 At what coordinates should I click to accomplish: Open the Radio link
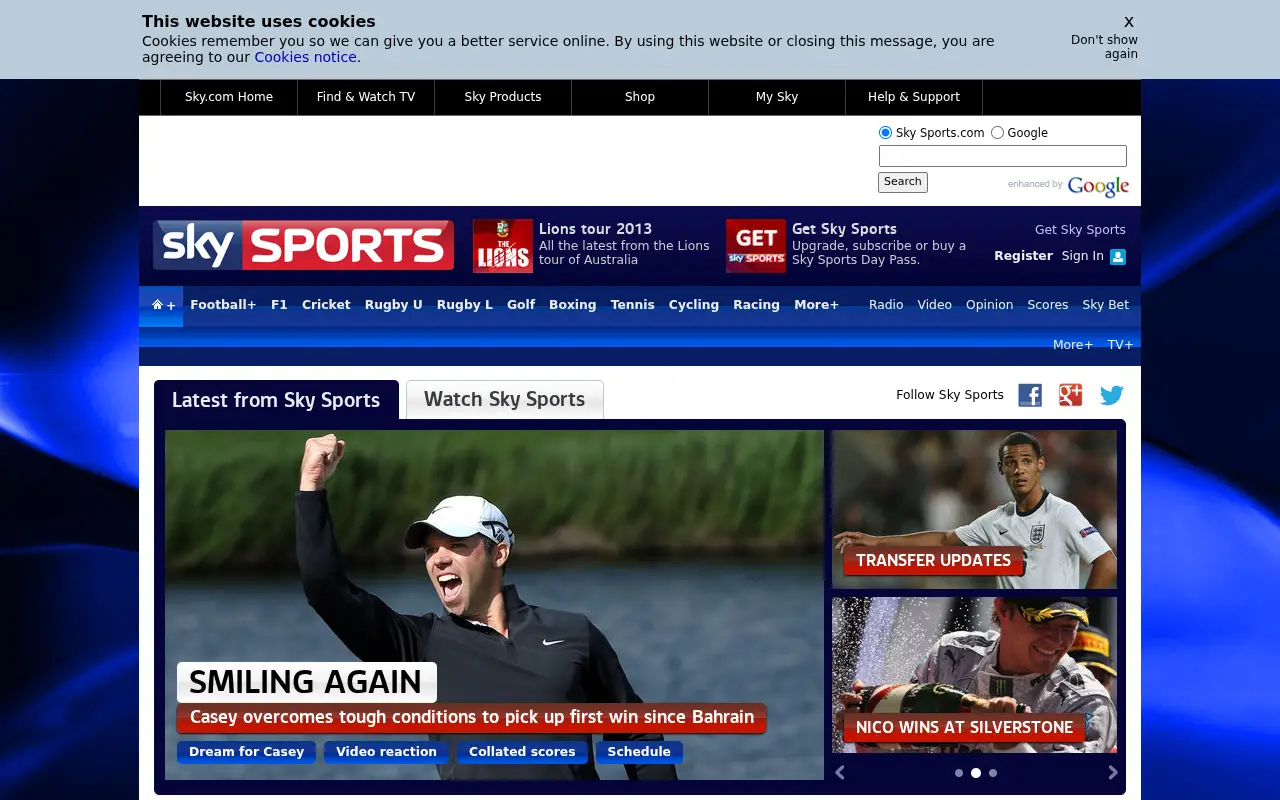coord(886,305)
